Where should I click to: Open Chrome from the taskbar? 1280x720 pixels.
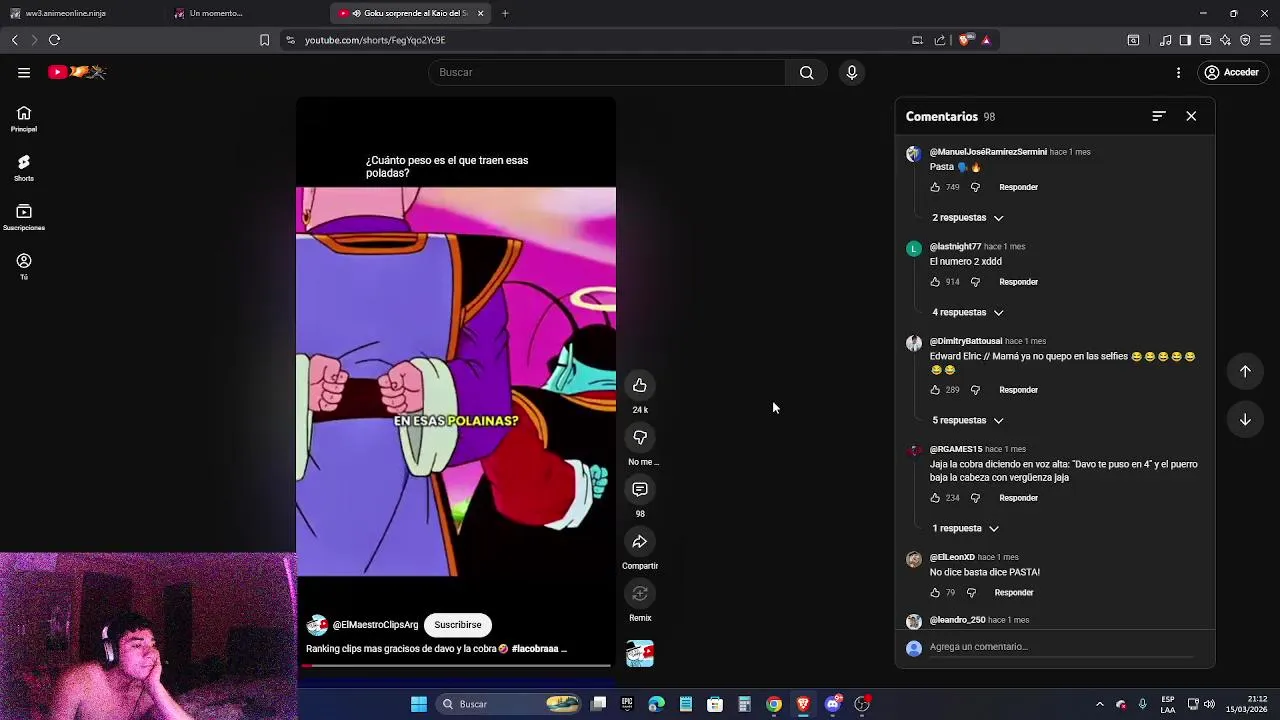(774, 705)
